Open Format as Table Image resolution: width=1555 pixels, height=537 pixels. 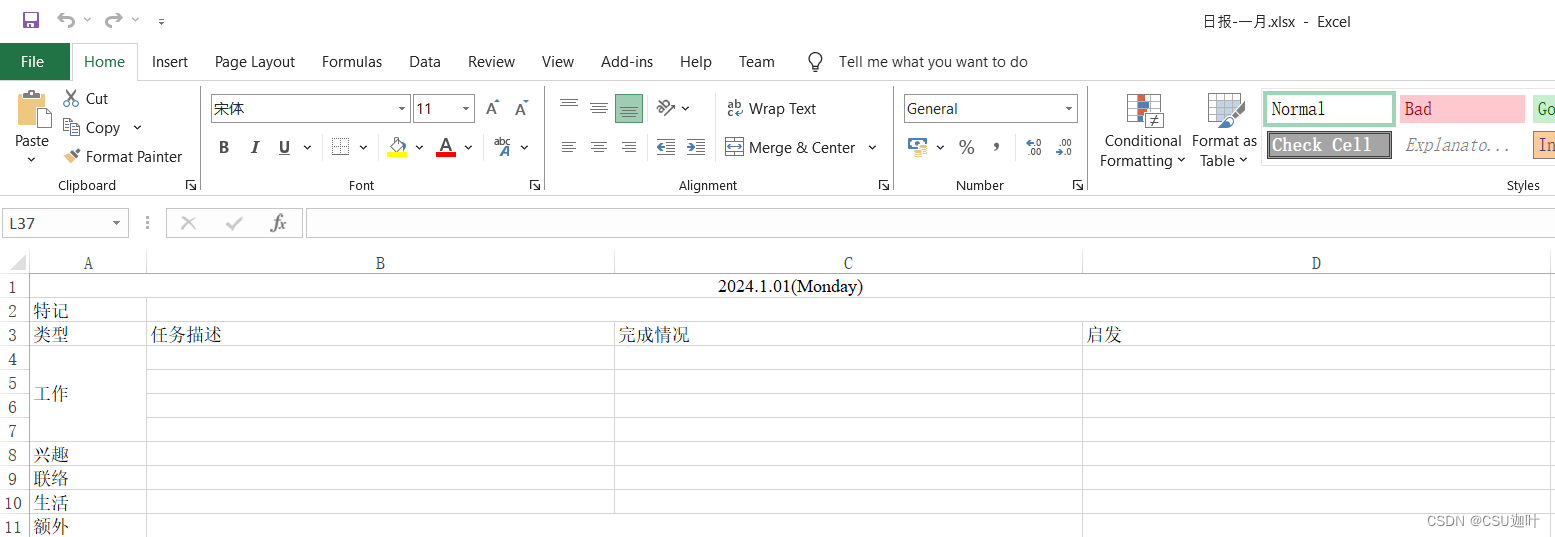1224,131
